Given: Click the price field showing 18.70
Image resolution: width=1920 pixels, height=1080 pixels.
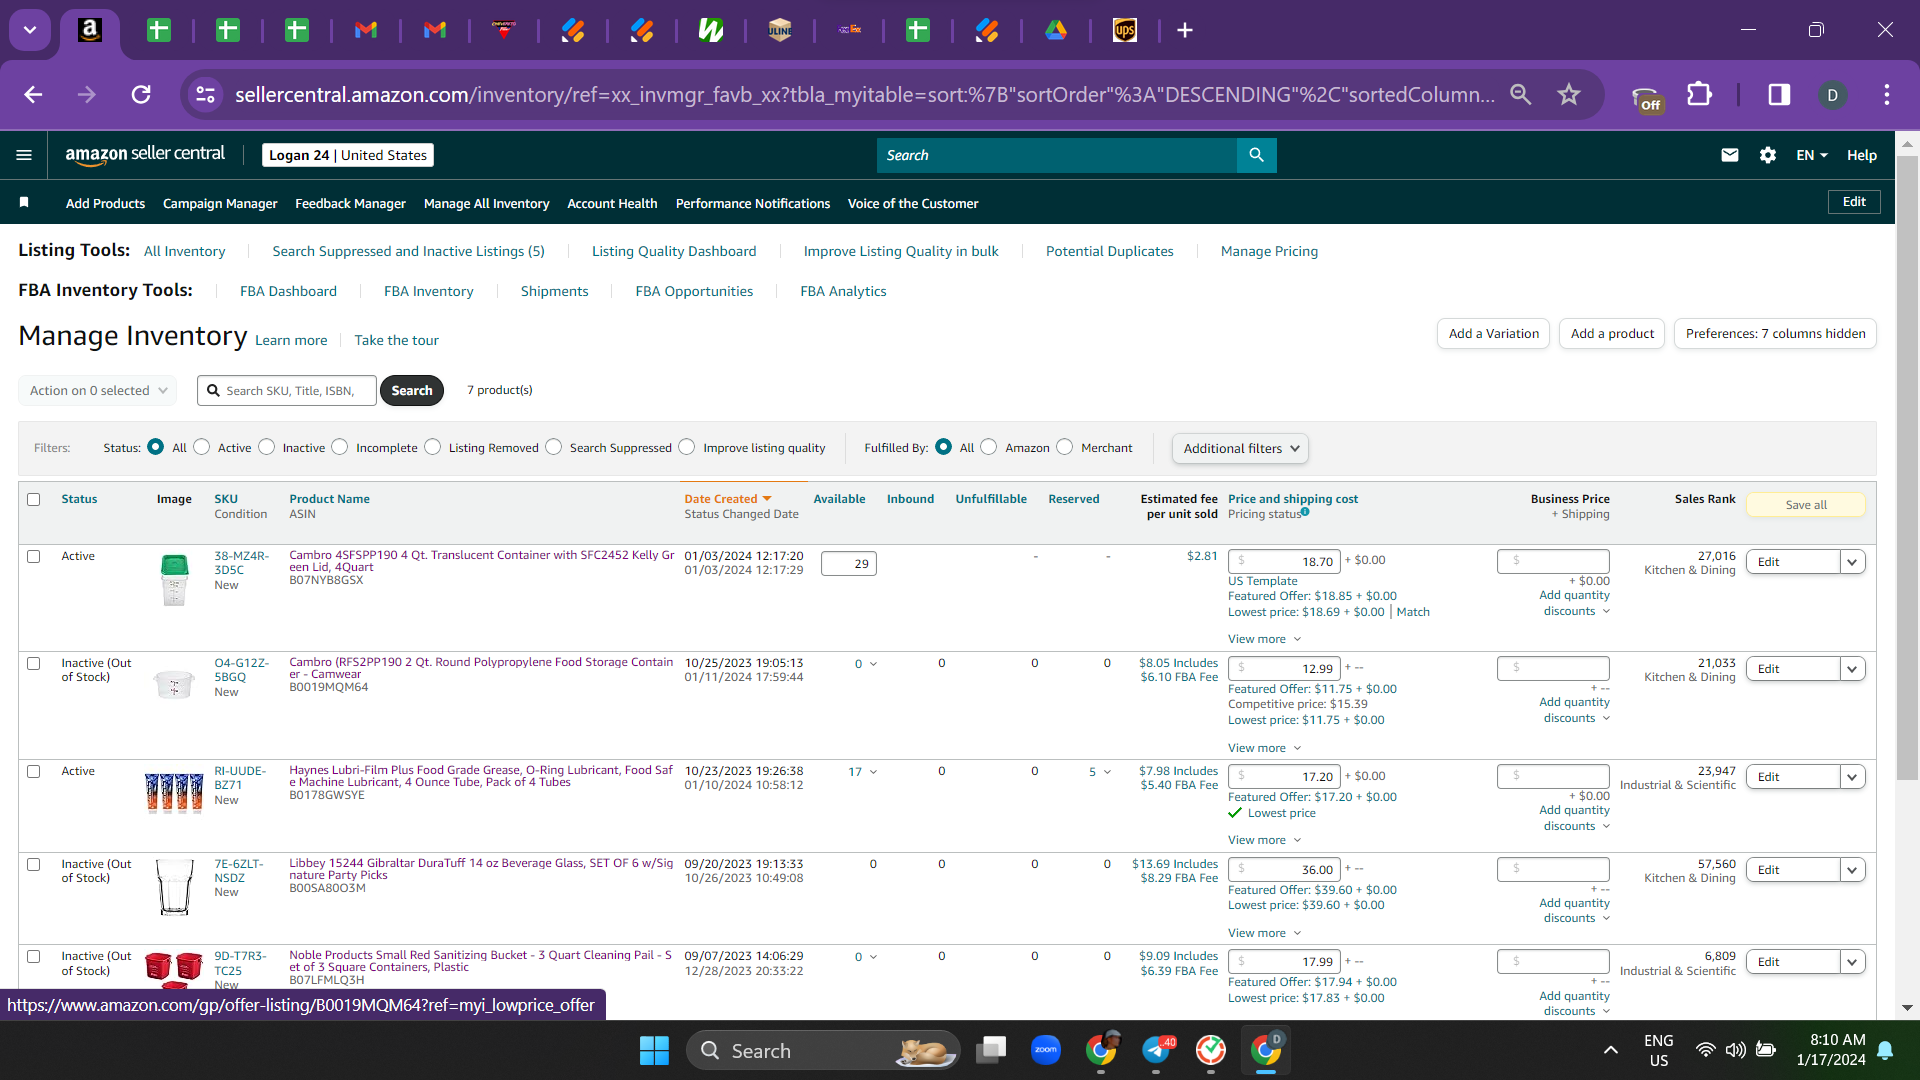Looking at the screenshot, I should (1284, 561).
